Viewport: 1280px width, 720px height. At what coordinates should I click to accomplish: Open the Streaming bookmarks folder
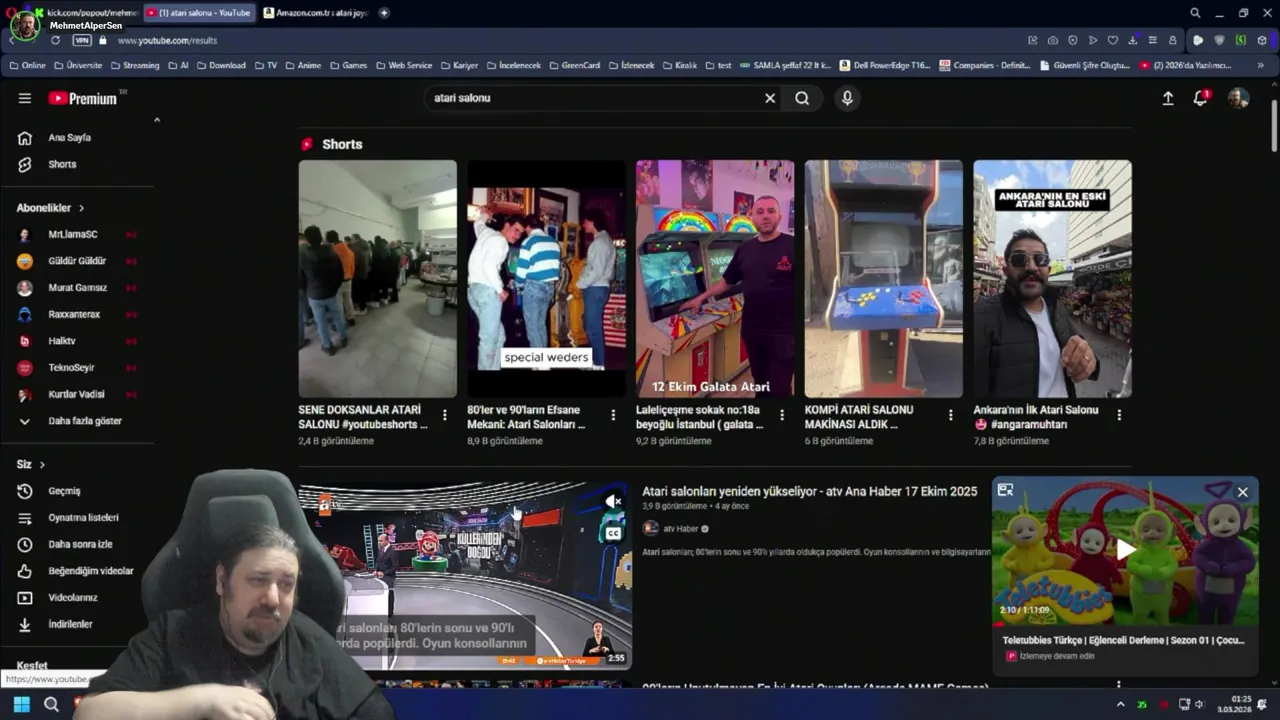[134, 65]
